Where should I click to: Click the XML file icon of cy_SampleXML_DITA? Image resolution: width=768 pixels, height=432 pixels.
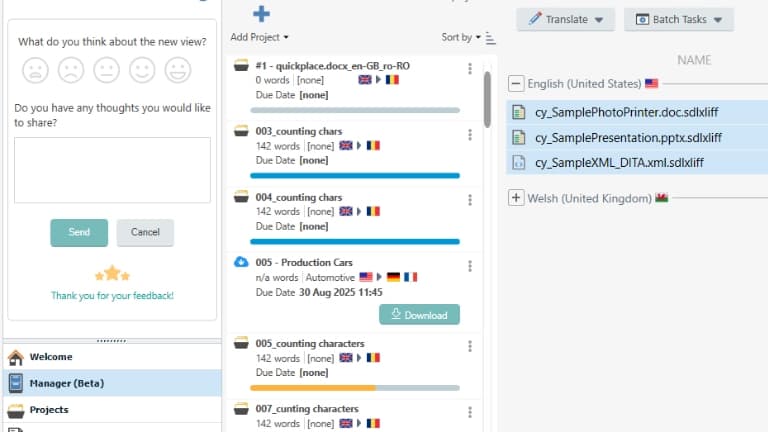(x=519, y=163)
